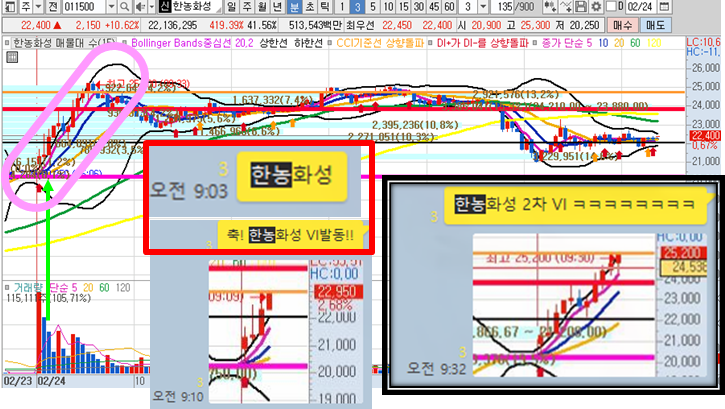
Task: Open the stock search magnifier icon
Action: point(124,6)
